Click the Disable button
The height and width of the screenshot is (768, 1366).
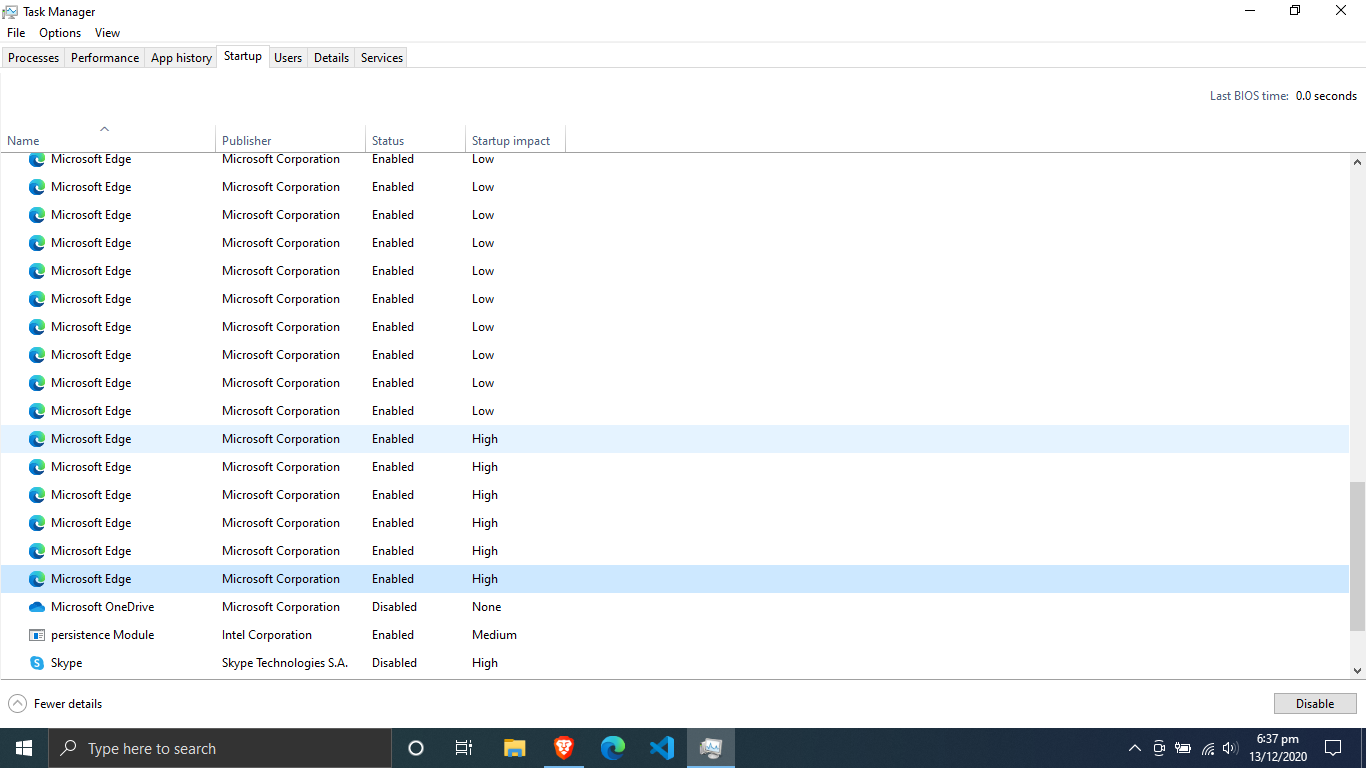click(x=1315, y=704)
